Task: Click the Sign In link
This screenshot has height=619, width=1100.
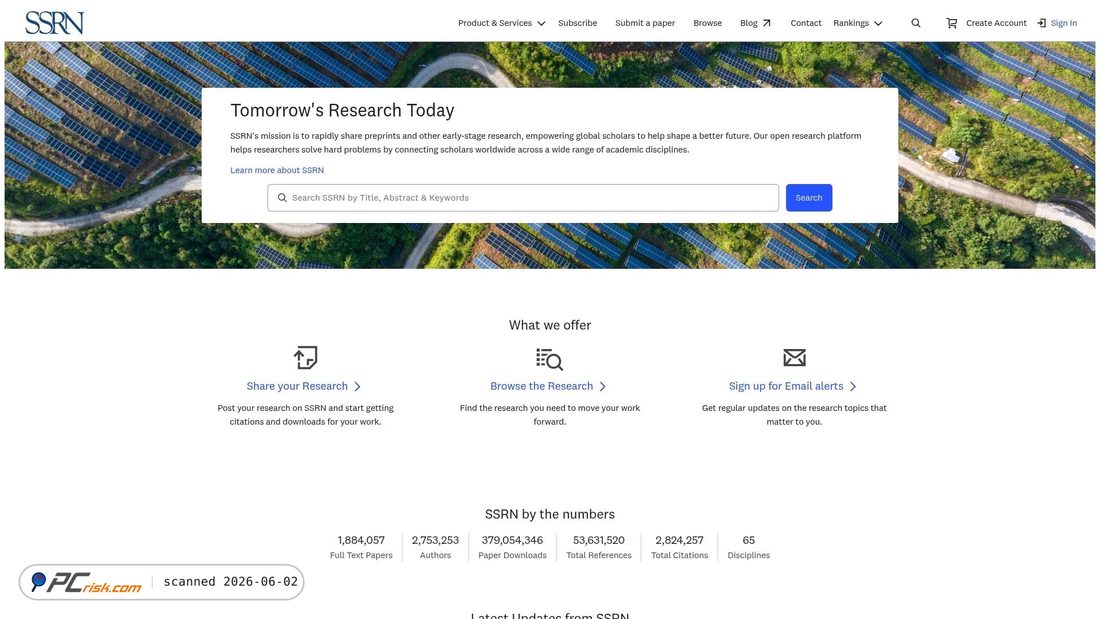Action: tap(1064, 23)
